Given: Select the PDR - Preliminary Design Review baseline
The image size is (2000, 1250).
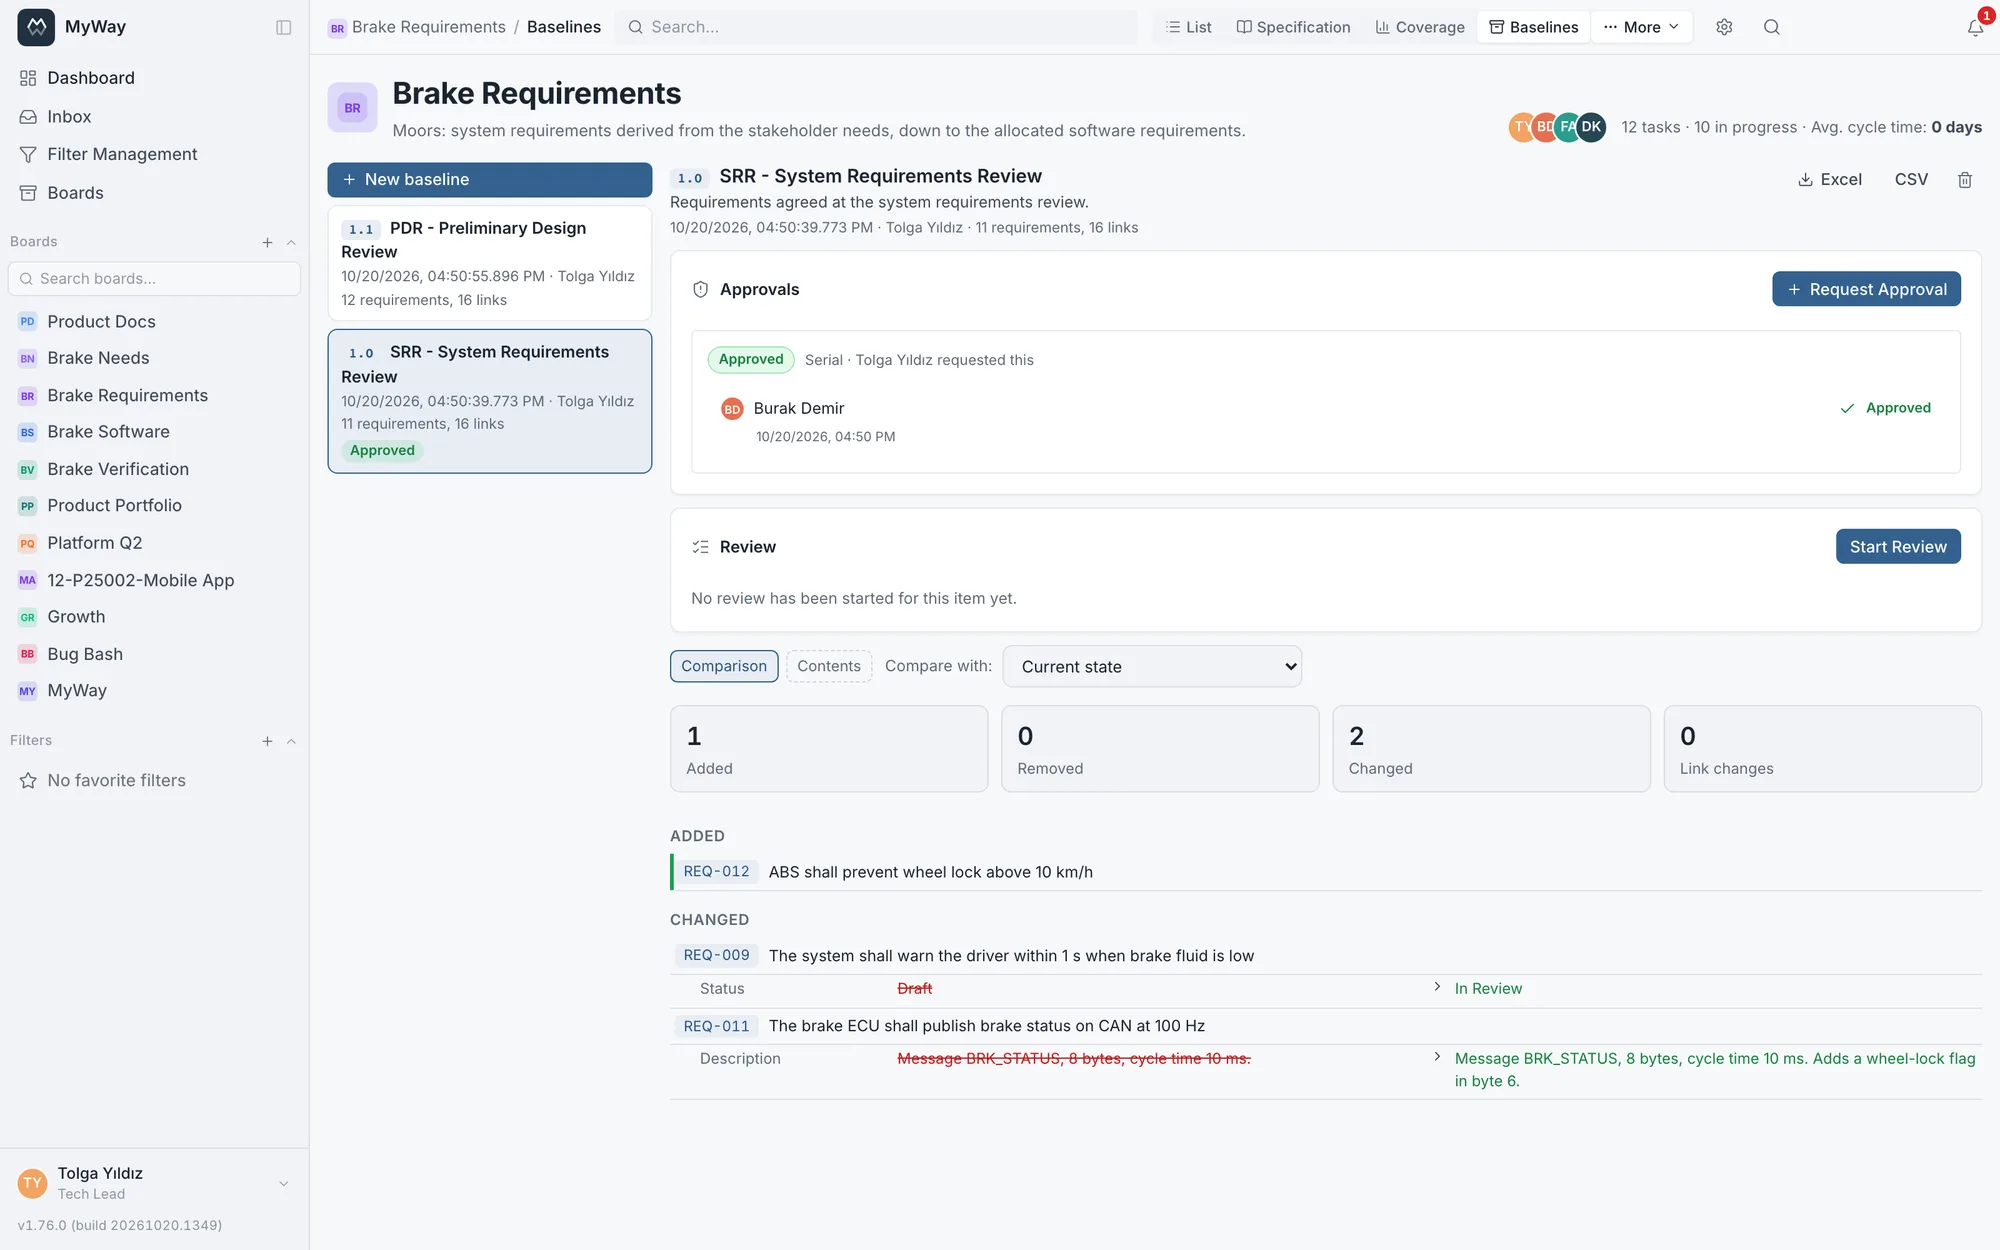Looking at the screenshot, I should (x=490, y=263).
